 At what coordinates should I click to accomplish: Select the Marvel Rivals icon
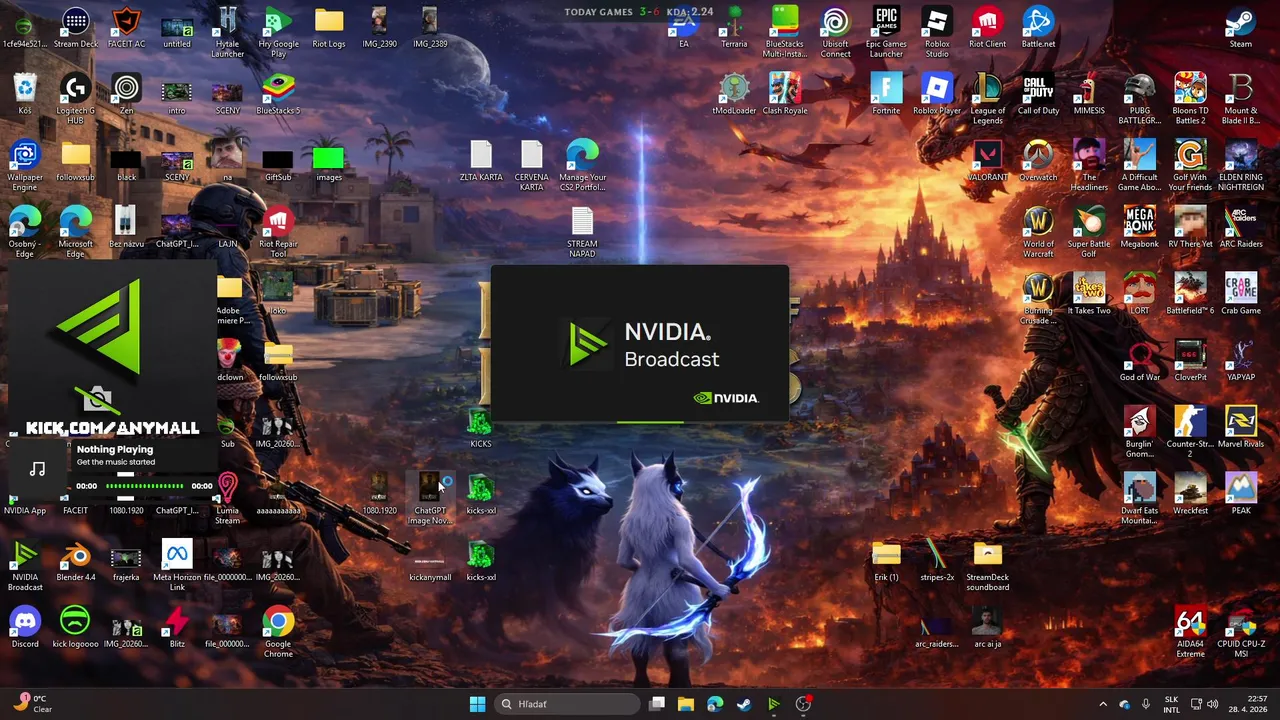(1241, 428)
